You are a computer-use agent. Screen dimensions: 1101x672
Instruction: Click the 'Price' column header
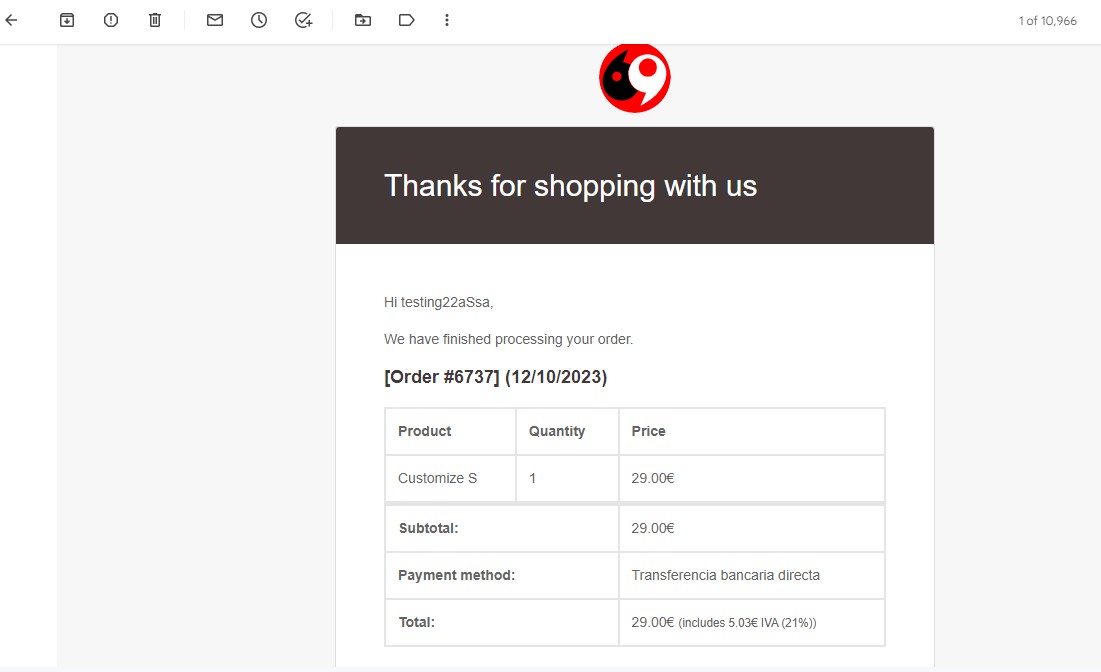click(648, 431)
